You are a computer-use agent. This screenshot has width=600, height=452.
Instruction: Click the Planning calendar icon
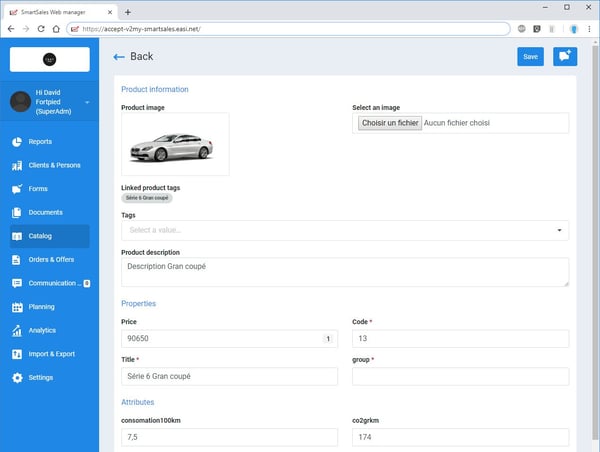[x=17, y=307]
